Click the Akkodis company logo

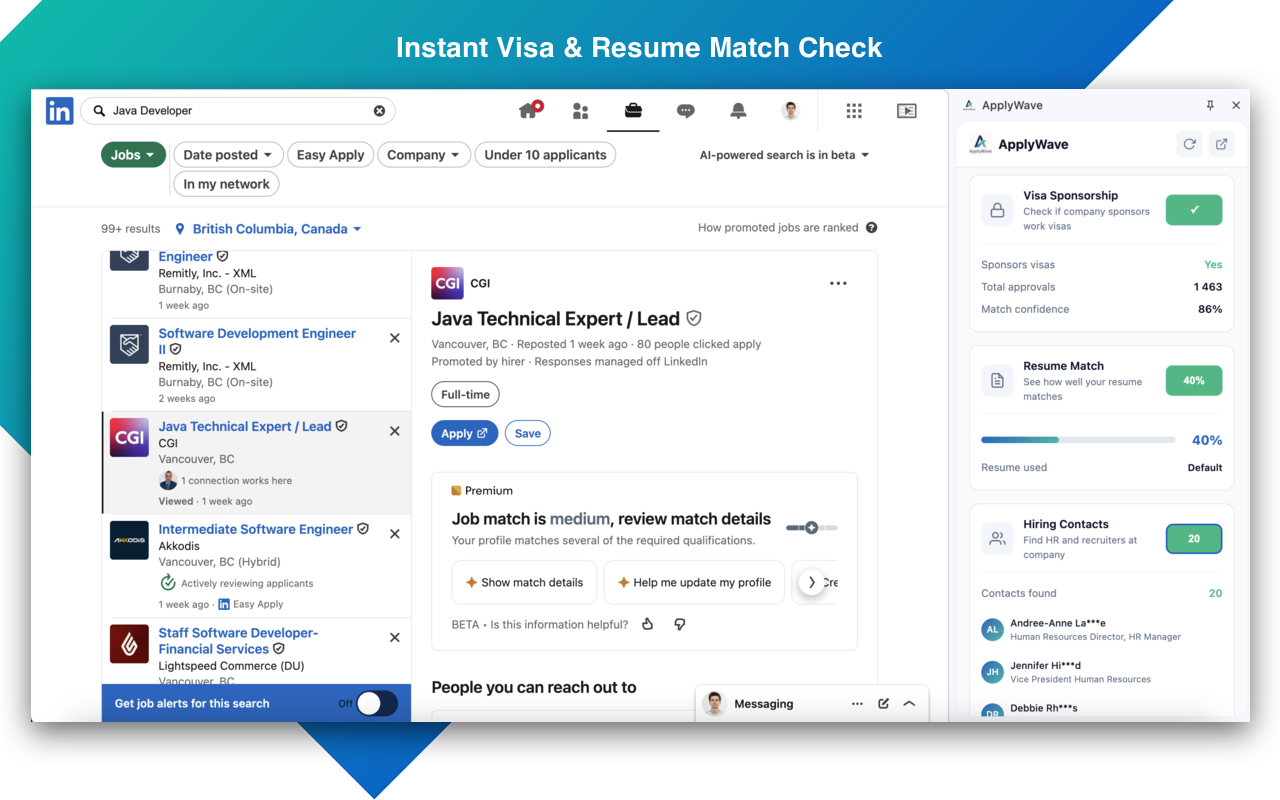coord(129,540)
